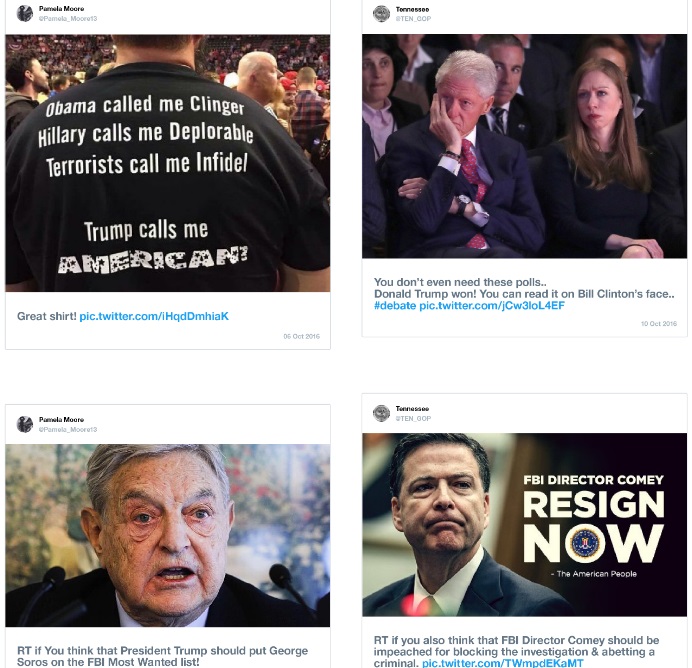This screenshot has height=668, width=692.
Task: Open the Bill Clinton debate photo
Action: tap(524, 146)
